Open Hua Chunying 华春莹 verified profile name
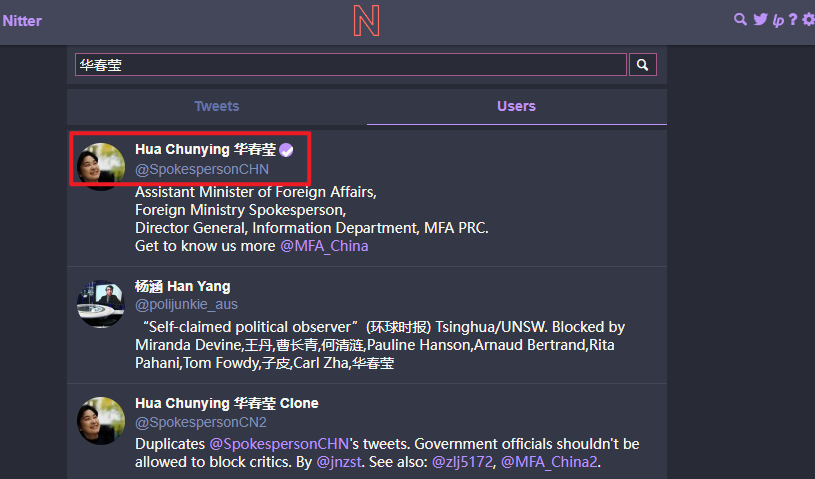Image resolution: width=815 pixels, height=479 pixels. [x=205, y=150]
